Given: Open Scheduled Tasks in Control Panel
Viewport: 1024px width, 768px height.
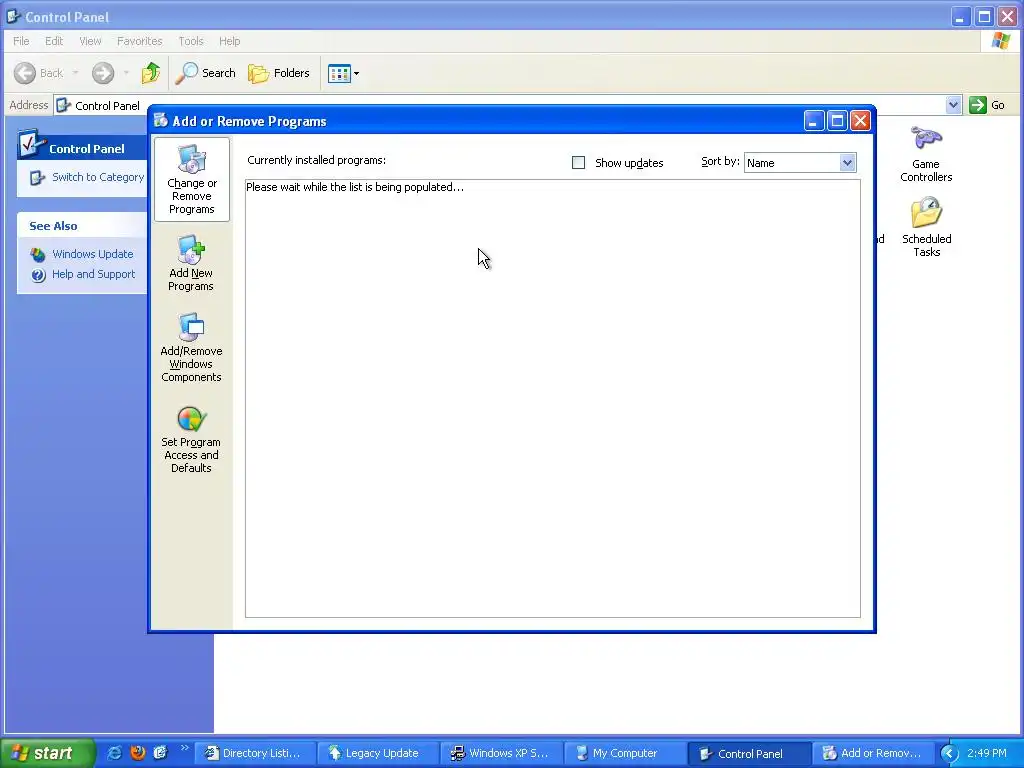Looking at the screenshot, I should pyautogui.click(x=926, y=227).
